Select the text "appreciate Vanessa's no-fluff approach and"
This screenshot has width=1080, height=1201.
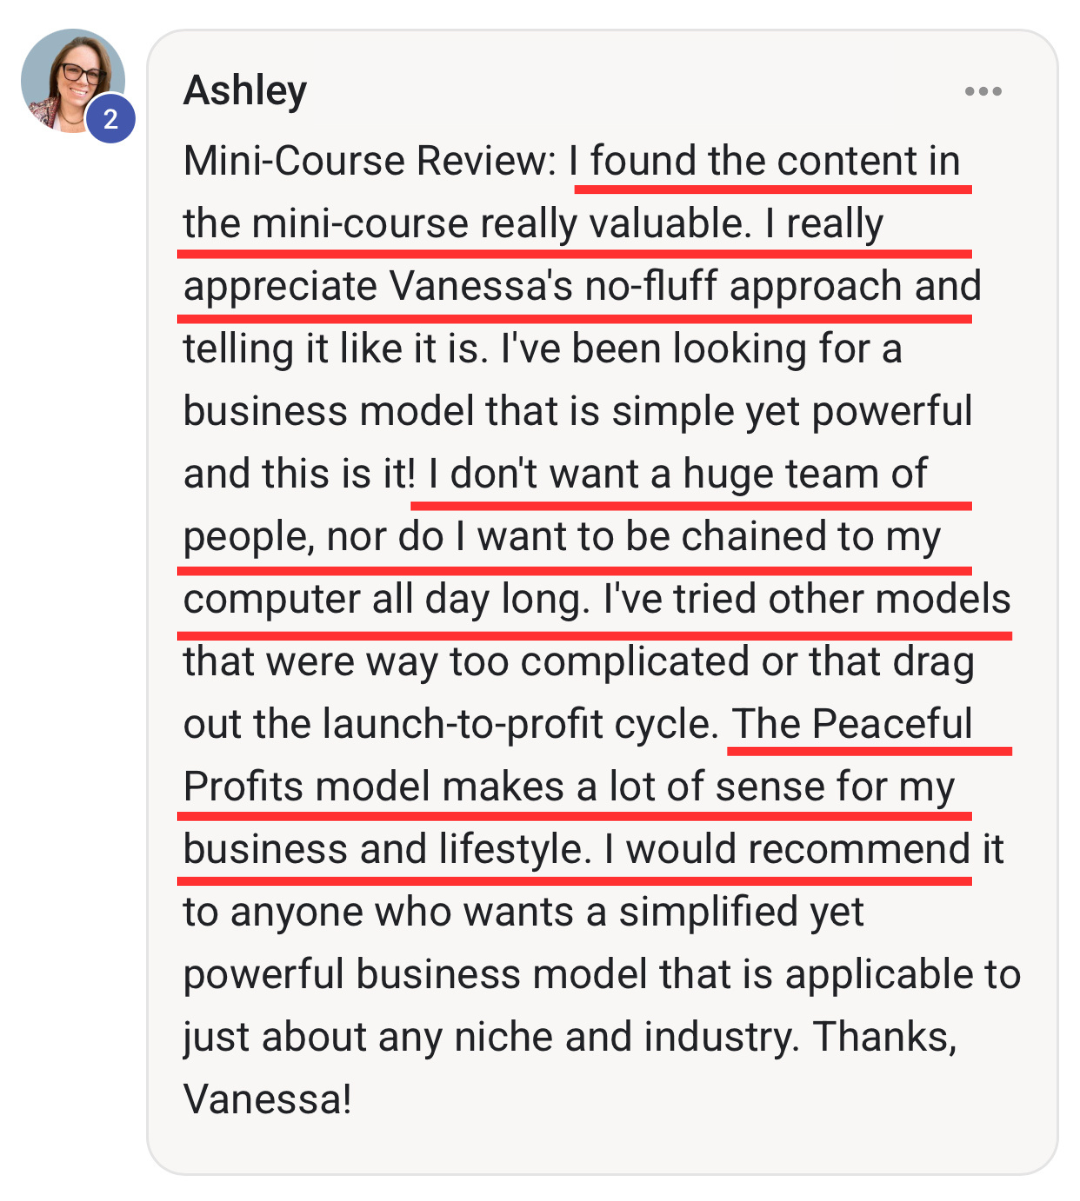581,287
